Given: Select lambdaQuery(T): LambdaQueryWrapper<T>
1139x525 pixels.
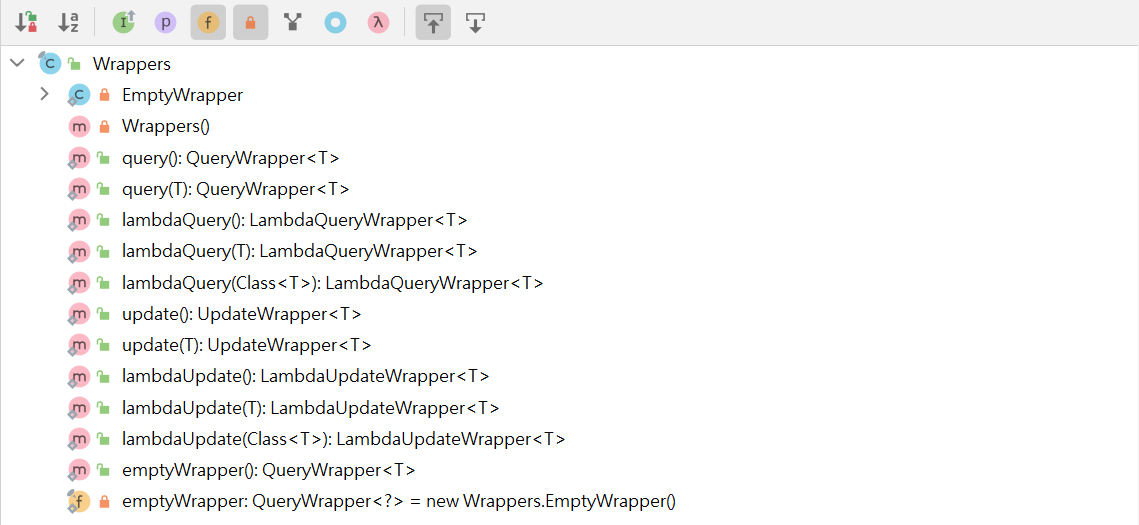Looking at the screenshot, I should tap(300, 251).
